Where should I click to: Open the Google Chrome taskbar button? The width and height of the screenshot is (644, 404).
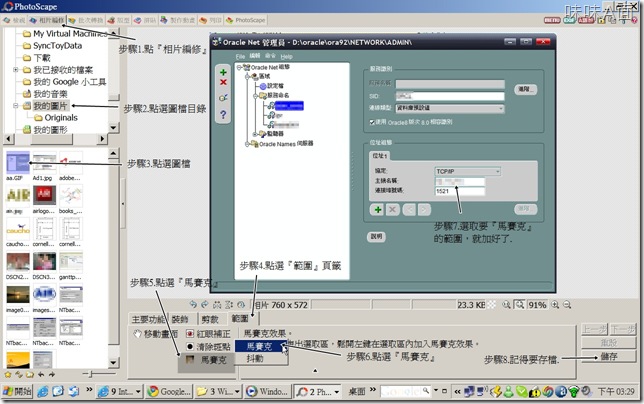pos(170,392)
